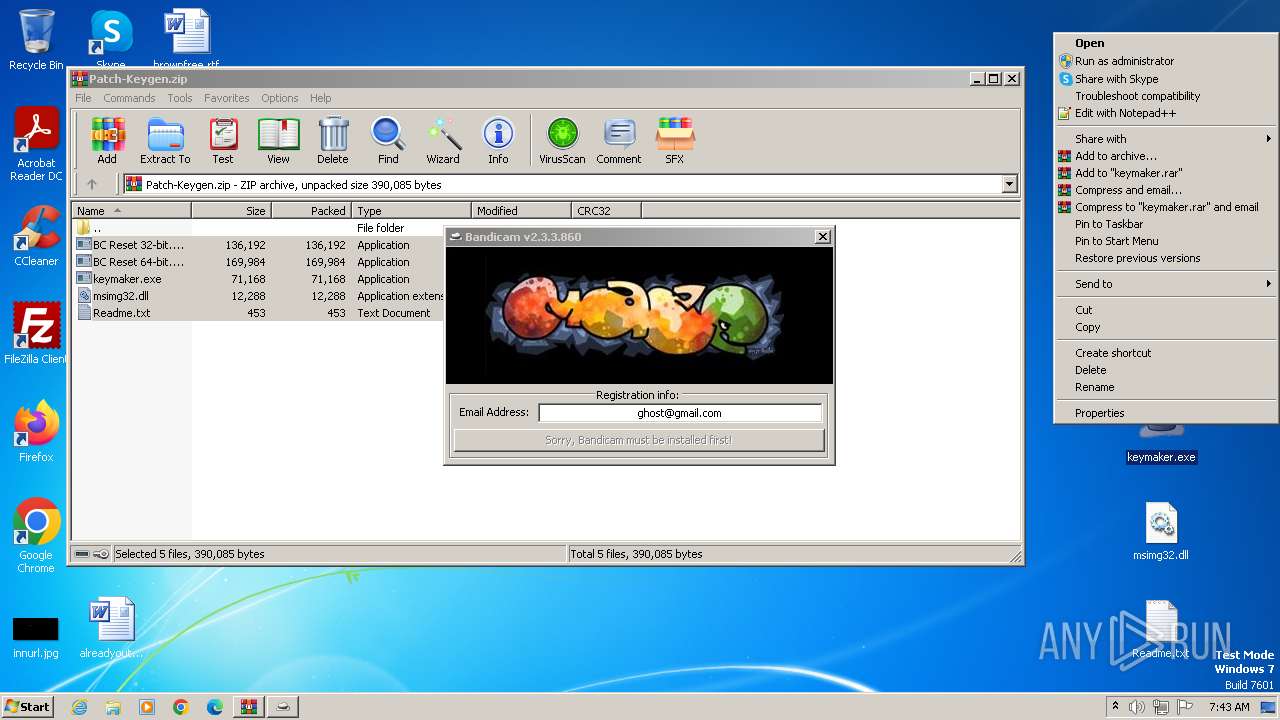The width and height of the screenshot is (1280, 720).
Task: Select CCleaner desktop icon
Action: 36,236
